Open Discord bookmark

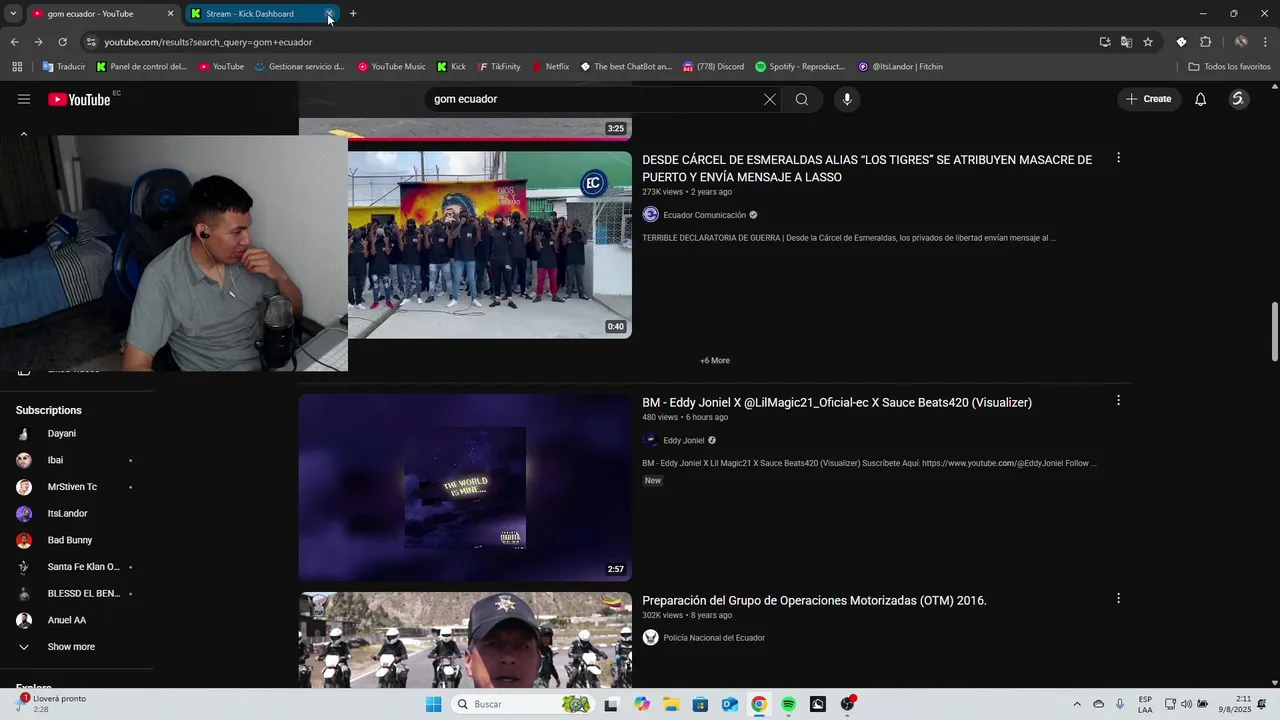point(713,67)
